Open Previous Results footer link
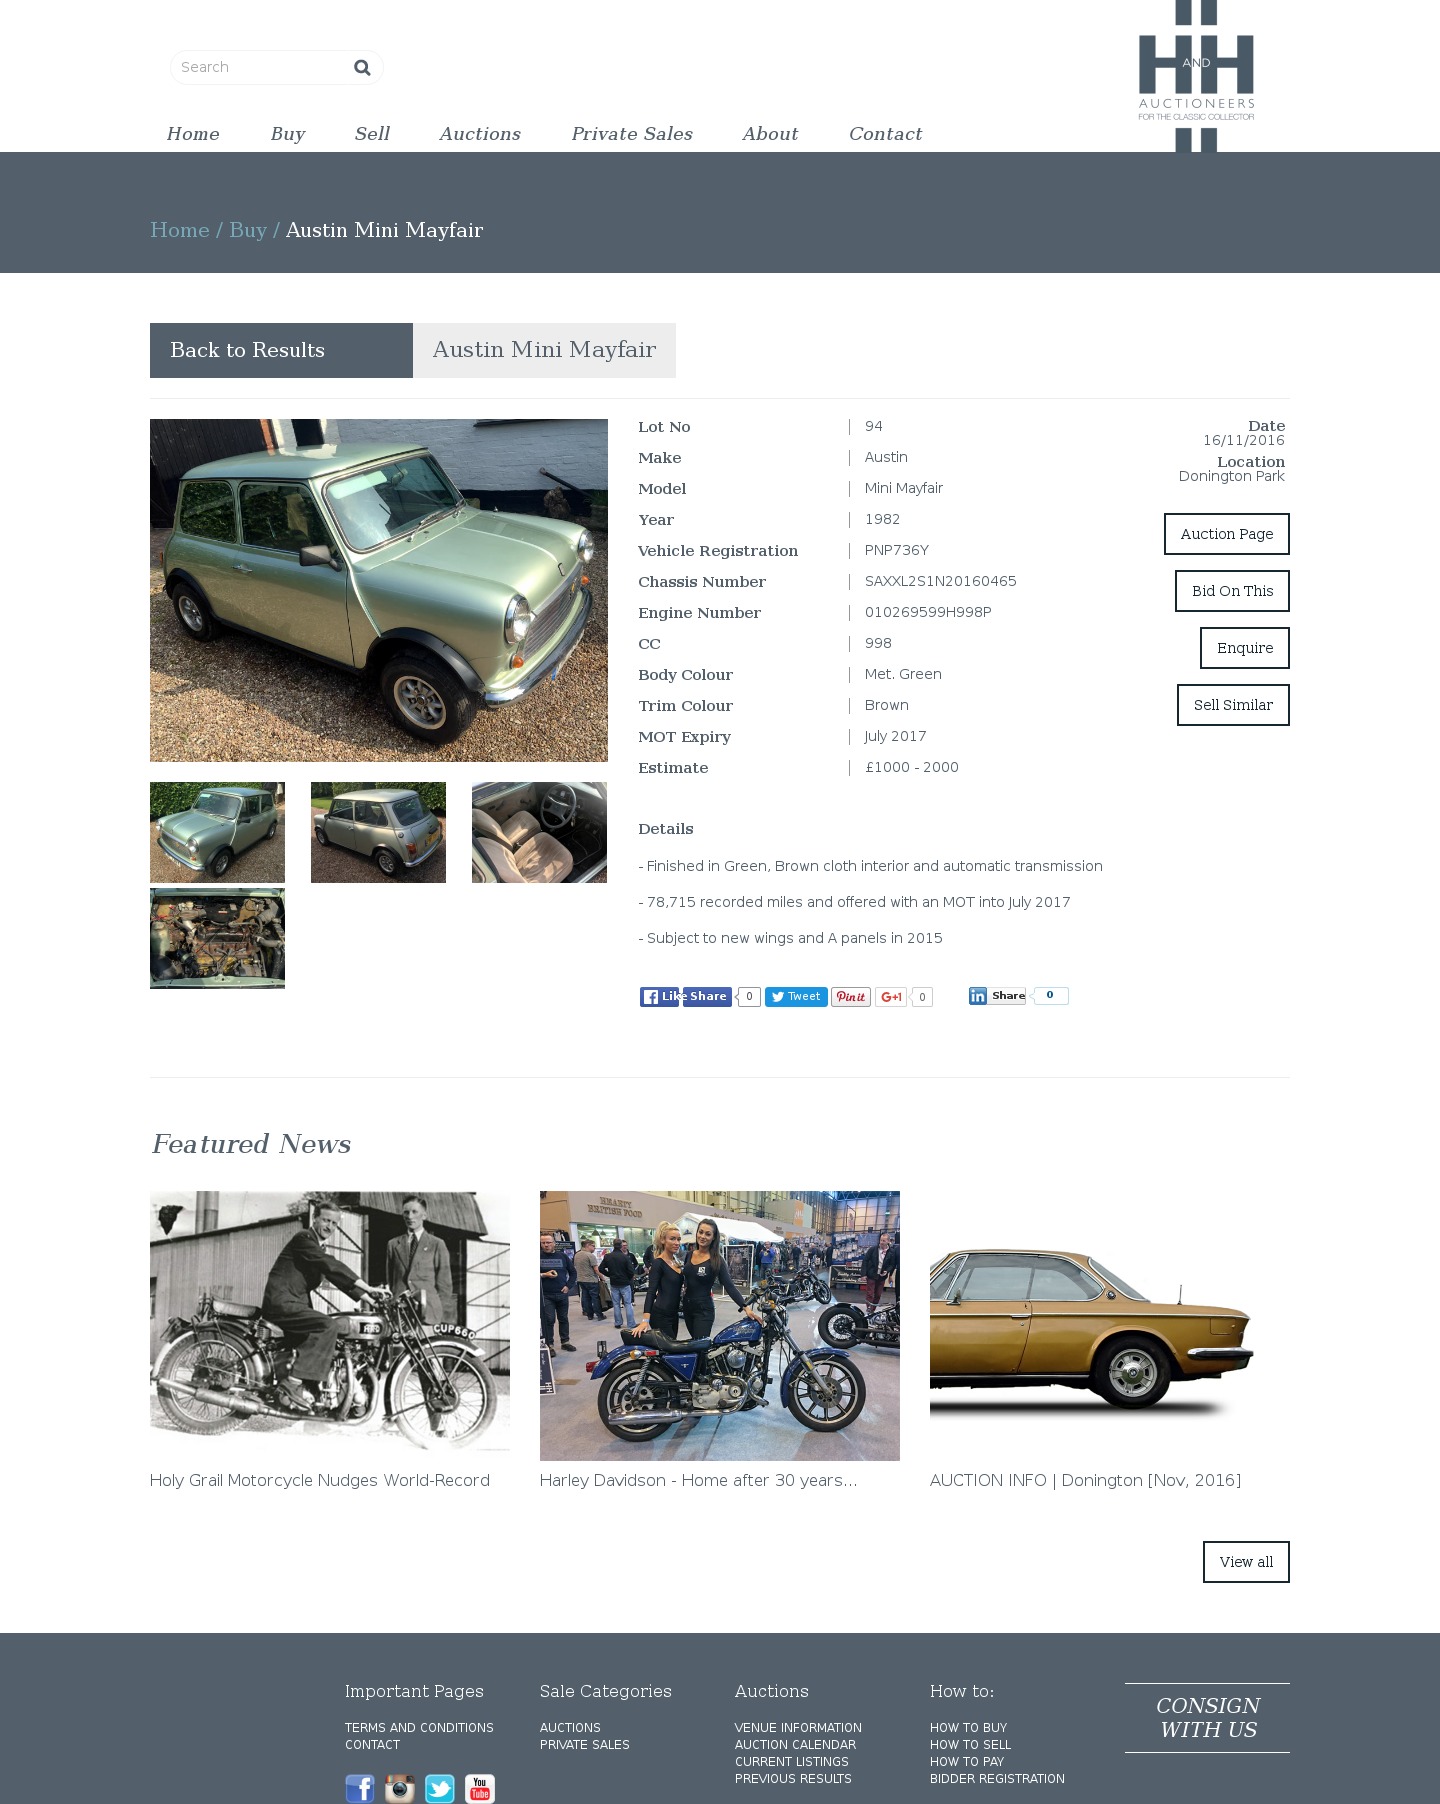Viewport: 1440px width, 1804px height. pyautogui.click(x=793, y=1779)
